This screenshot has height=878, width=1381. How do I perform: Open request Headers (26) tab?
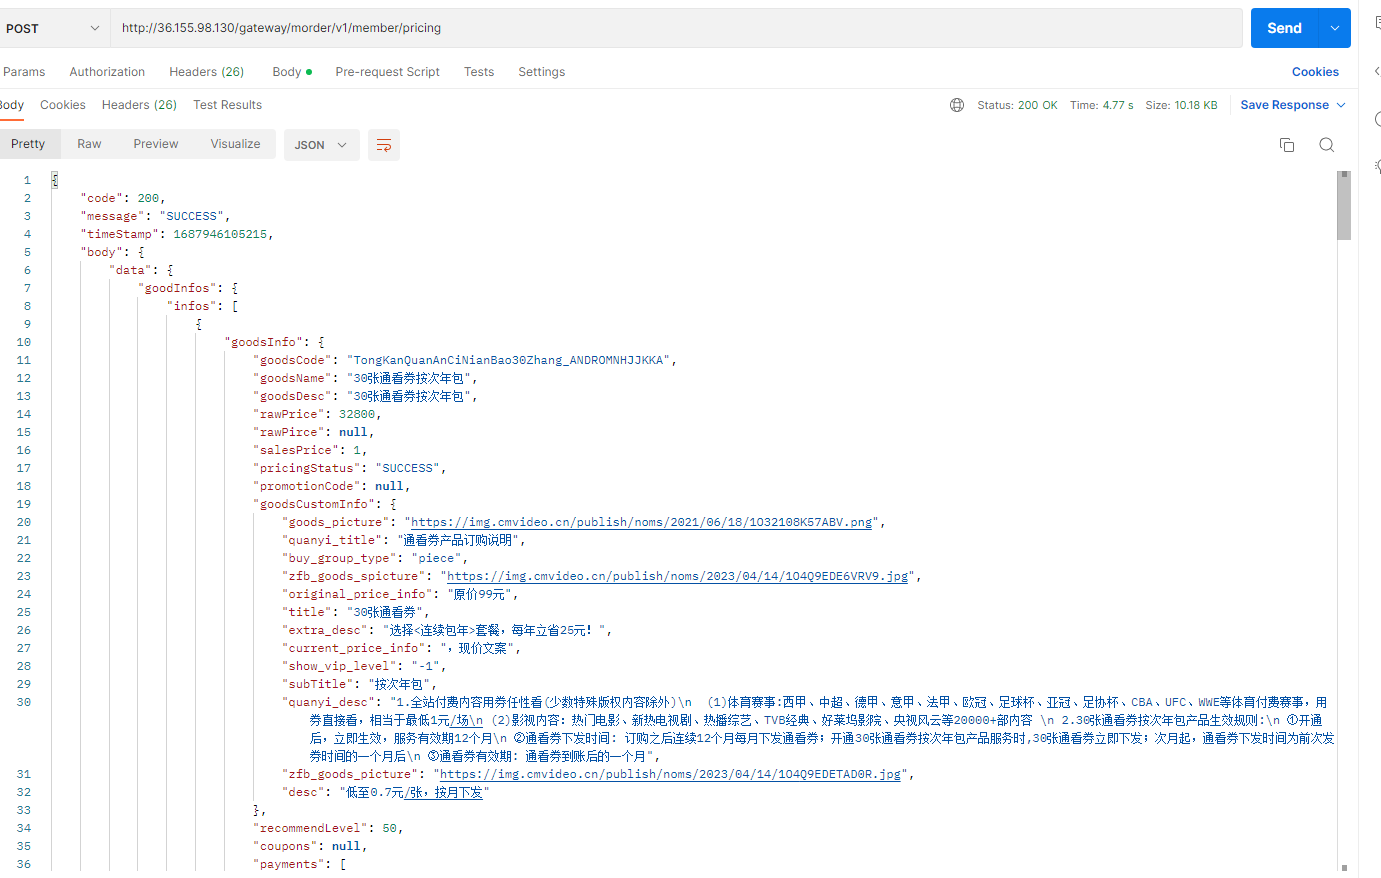tap(206, 72)
